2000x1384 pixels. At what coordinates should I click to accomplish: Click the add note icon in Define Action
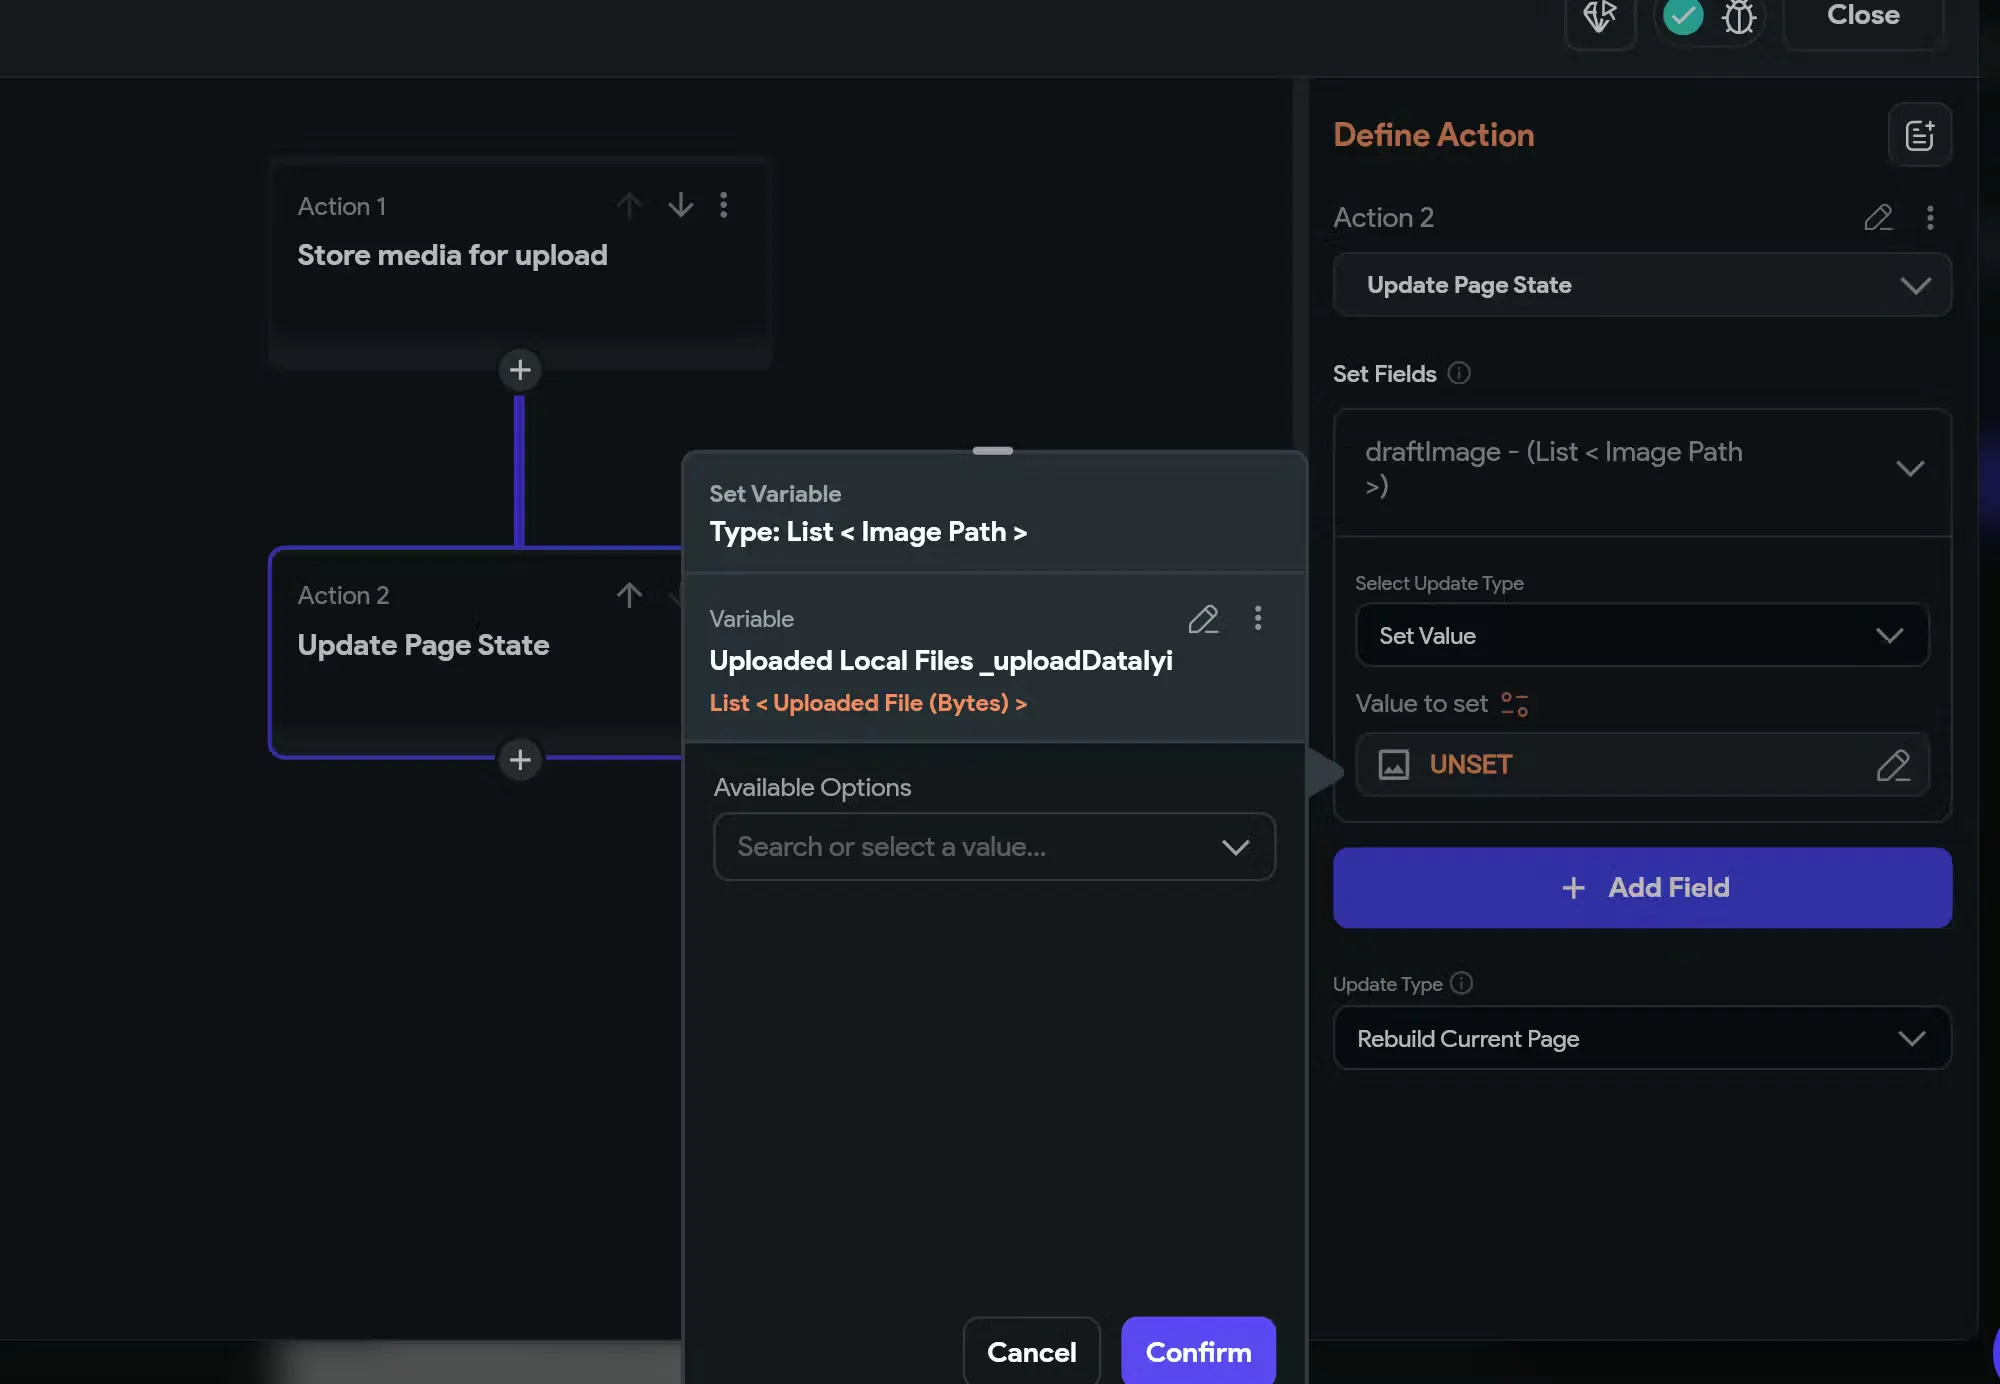pos(1919,135)
